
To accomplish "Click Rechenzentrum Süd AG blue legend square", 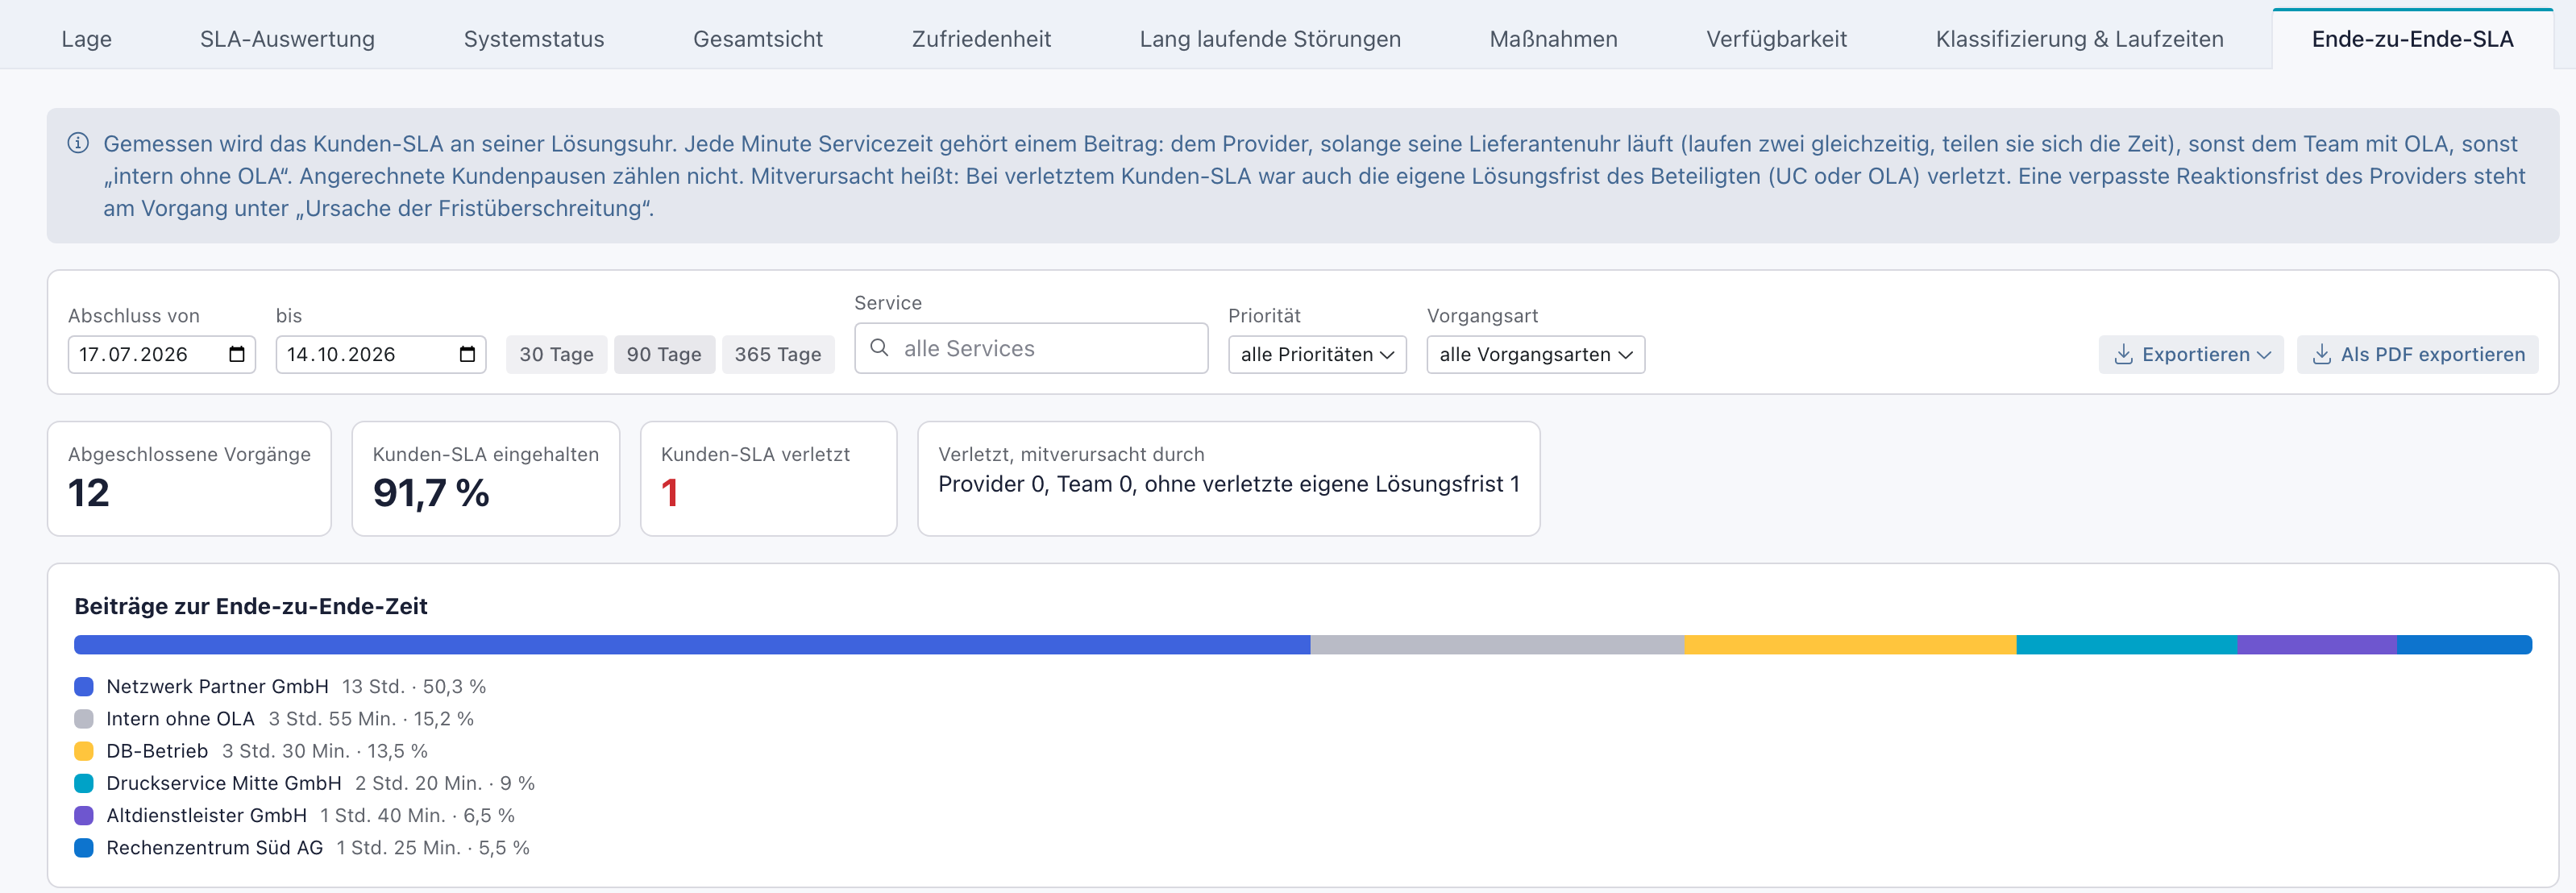I will (84, 847).
